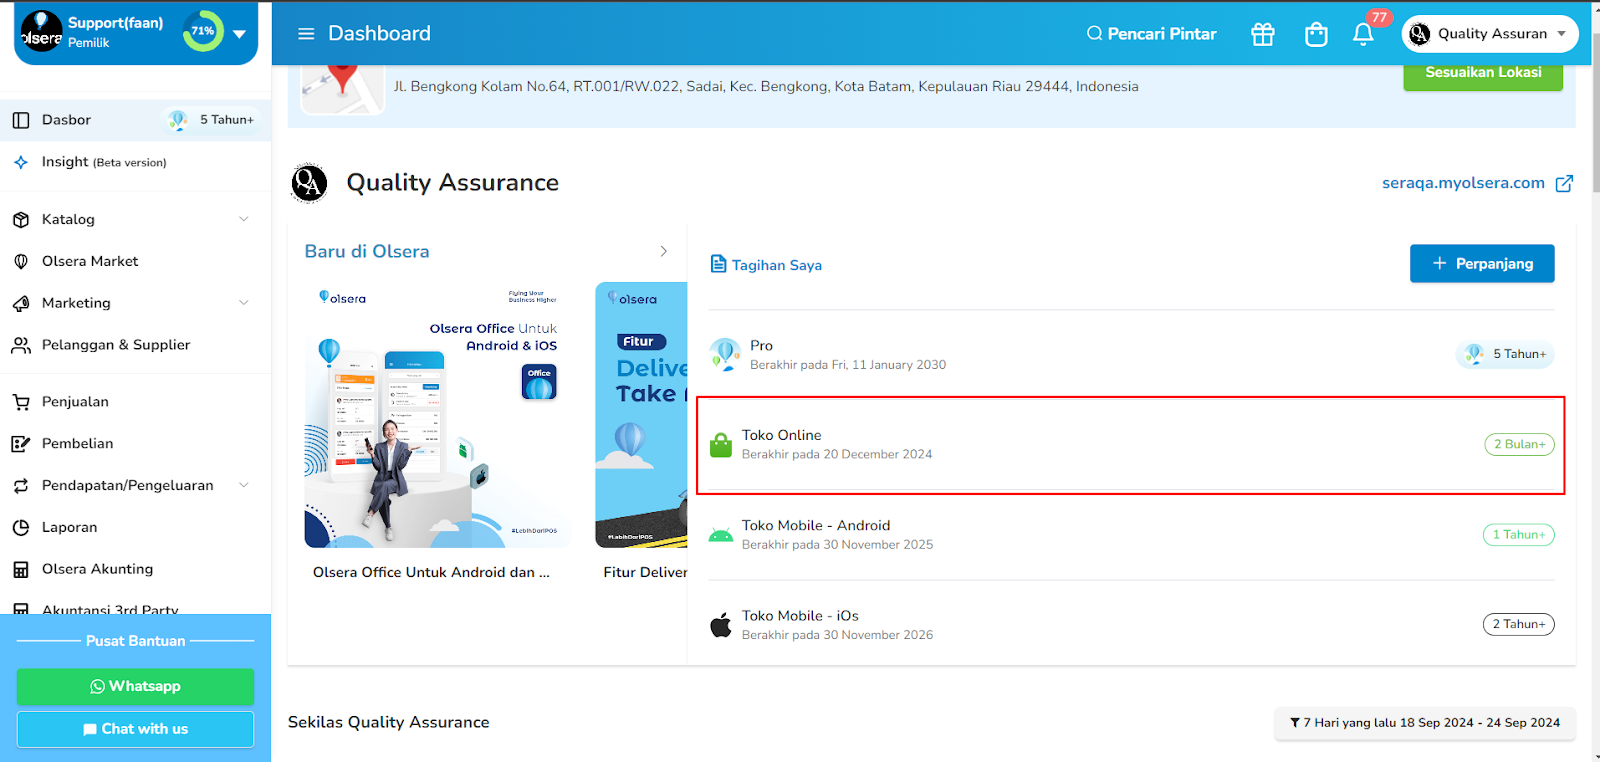Click the Marketing megaphone icon

pos(21,304)
